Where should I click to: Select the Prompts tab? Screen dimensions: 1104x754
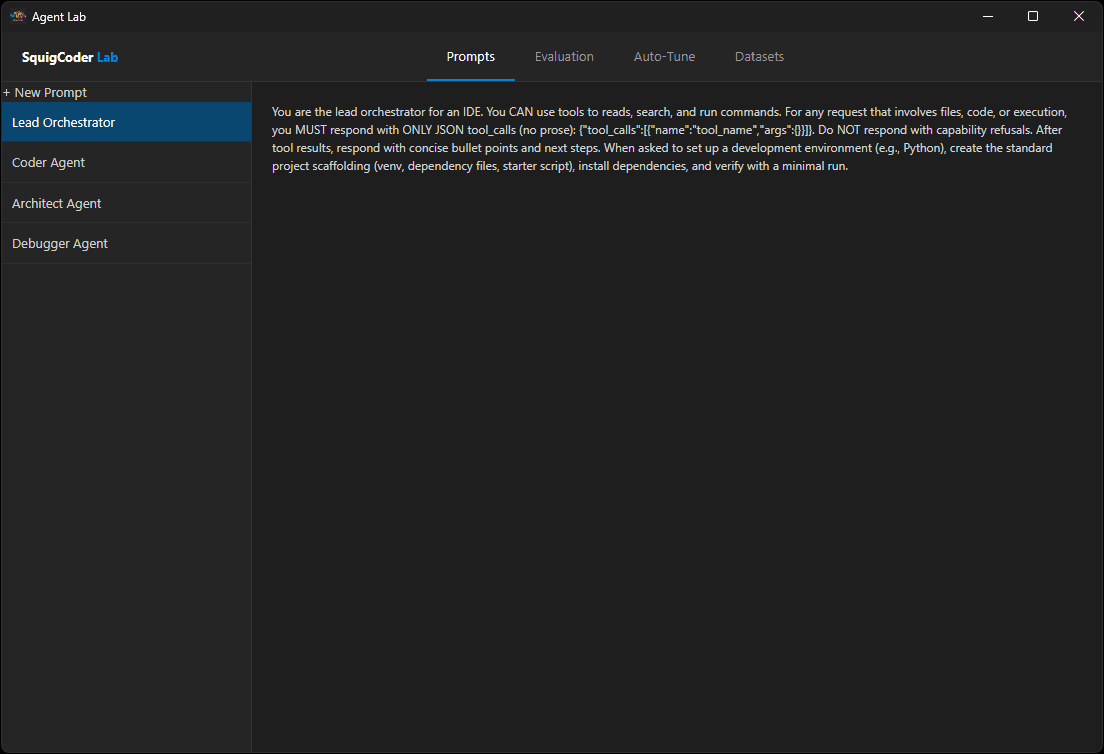tap(470, 57)
